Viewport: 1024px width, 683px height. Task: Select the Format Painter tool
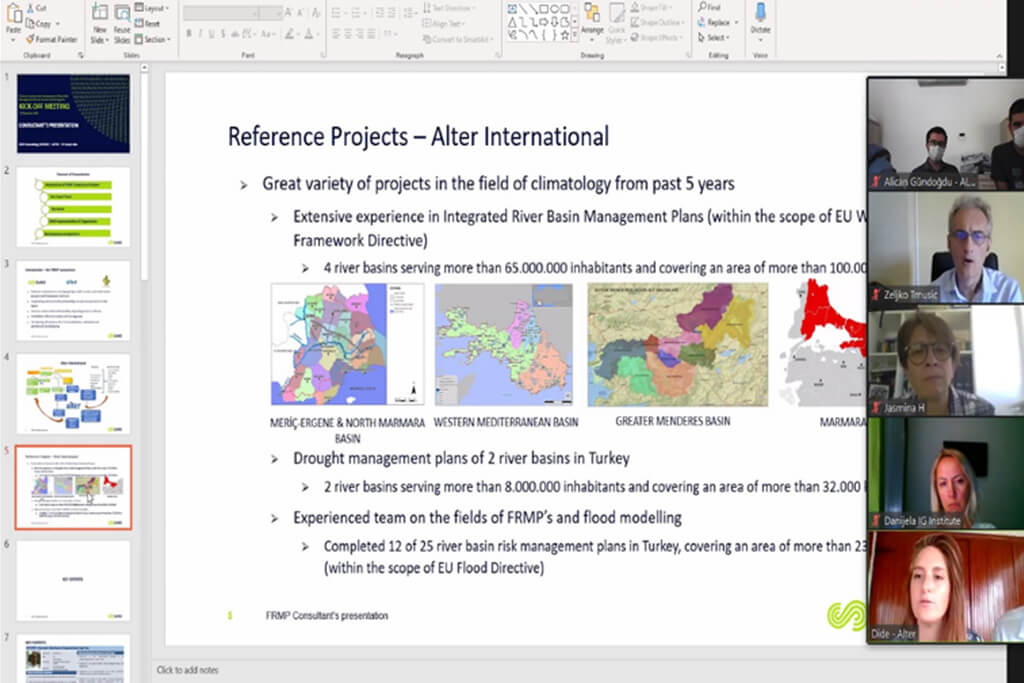click(x=50, y=39)
